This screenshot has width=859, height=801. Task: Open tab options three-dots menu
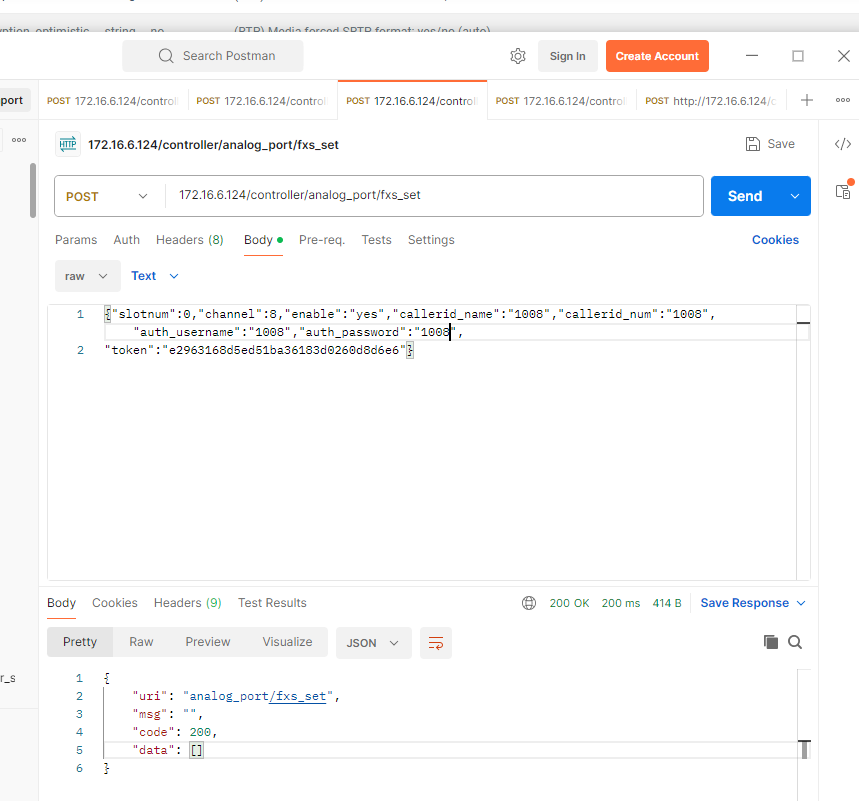pos(843,100)
